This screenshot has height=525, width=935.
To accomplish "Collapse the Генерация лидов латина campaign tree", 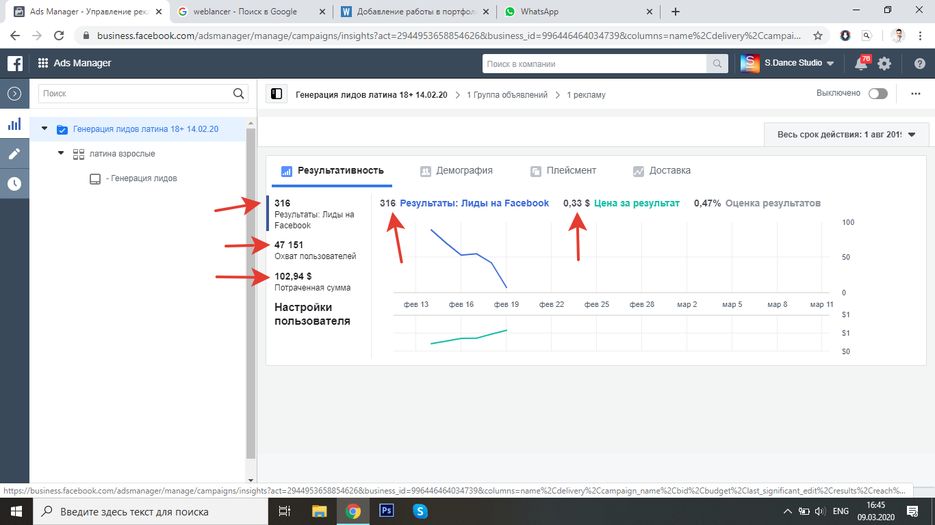I will (45, 128).
